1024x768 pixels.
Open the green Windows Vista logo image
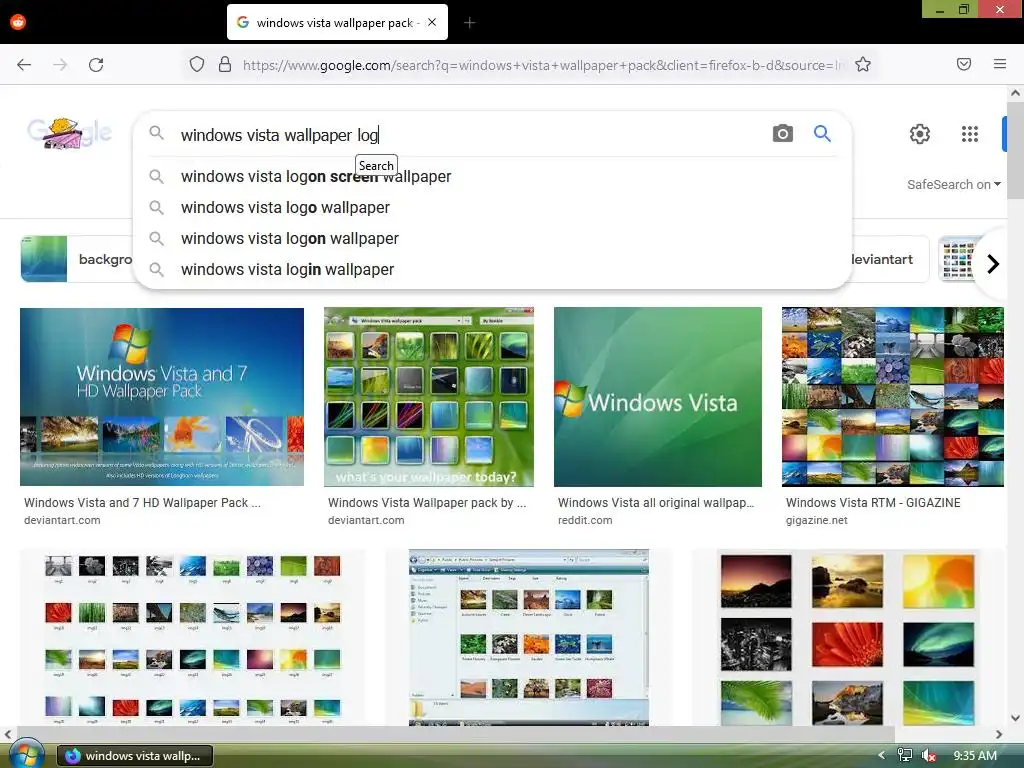click(658, 397)
